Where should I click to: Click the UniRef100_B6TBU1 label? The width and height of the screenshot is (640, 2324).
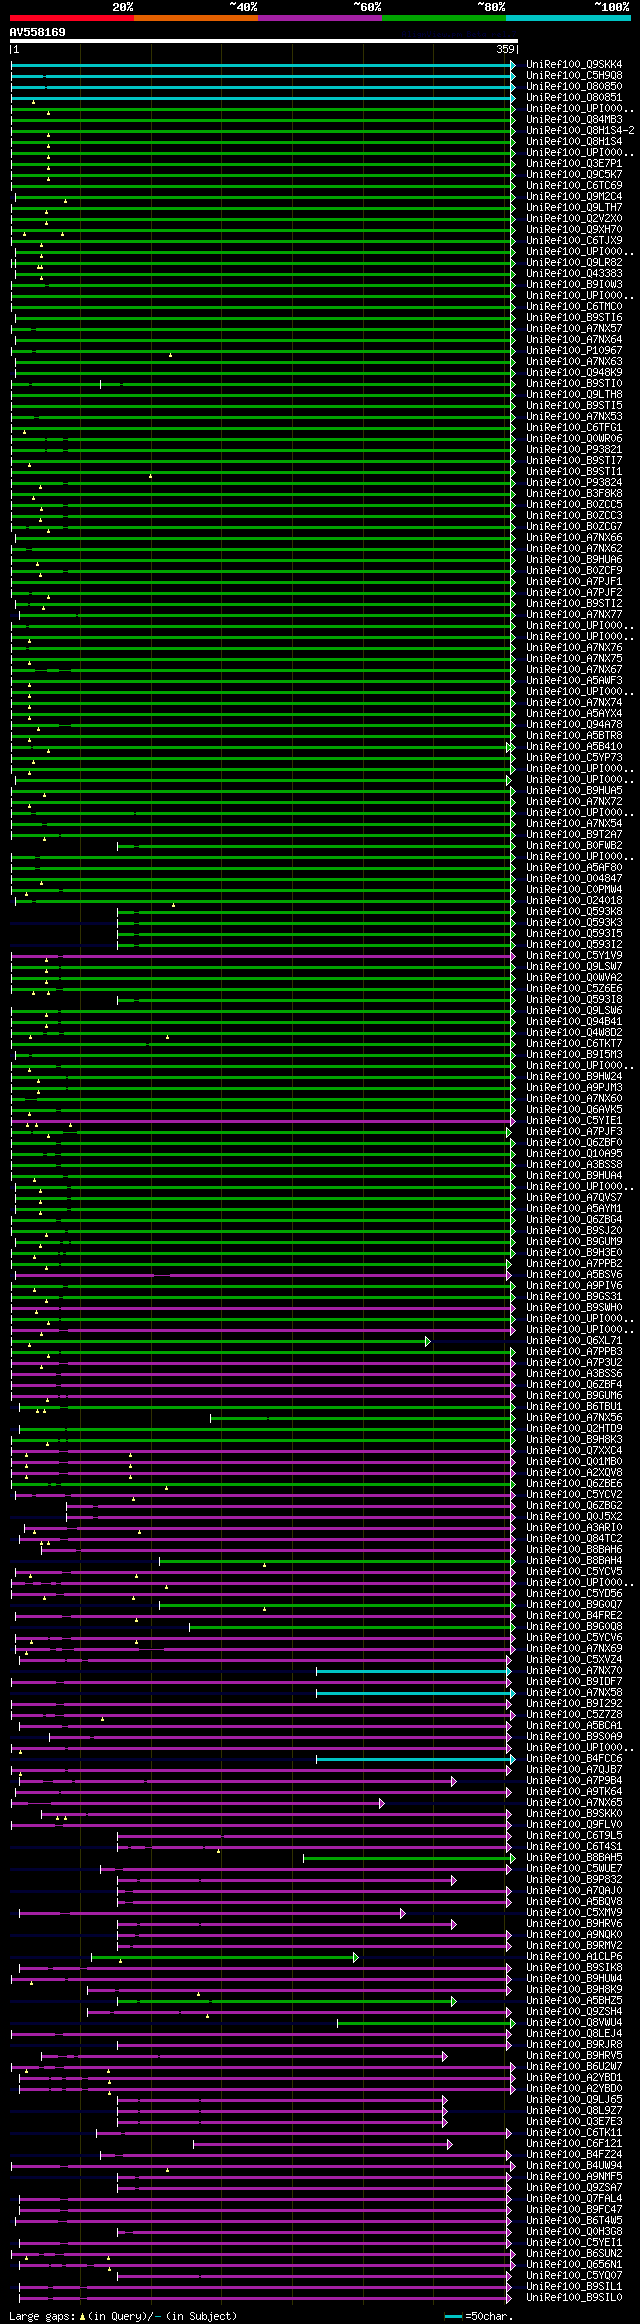574,1407
